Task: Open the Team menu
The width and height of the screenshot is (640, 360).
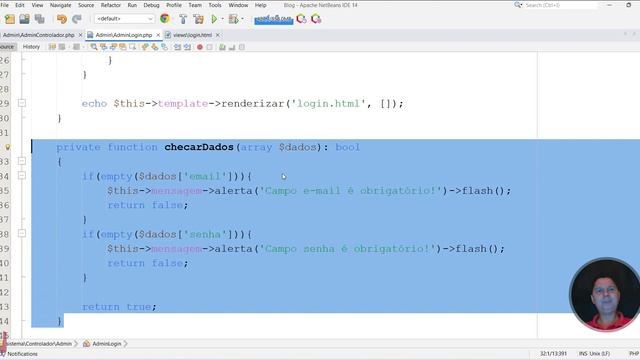Action: coord(195,5)
